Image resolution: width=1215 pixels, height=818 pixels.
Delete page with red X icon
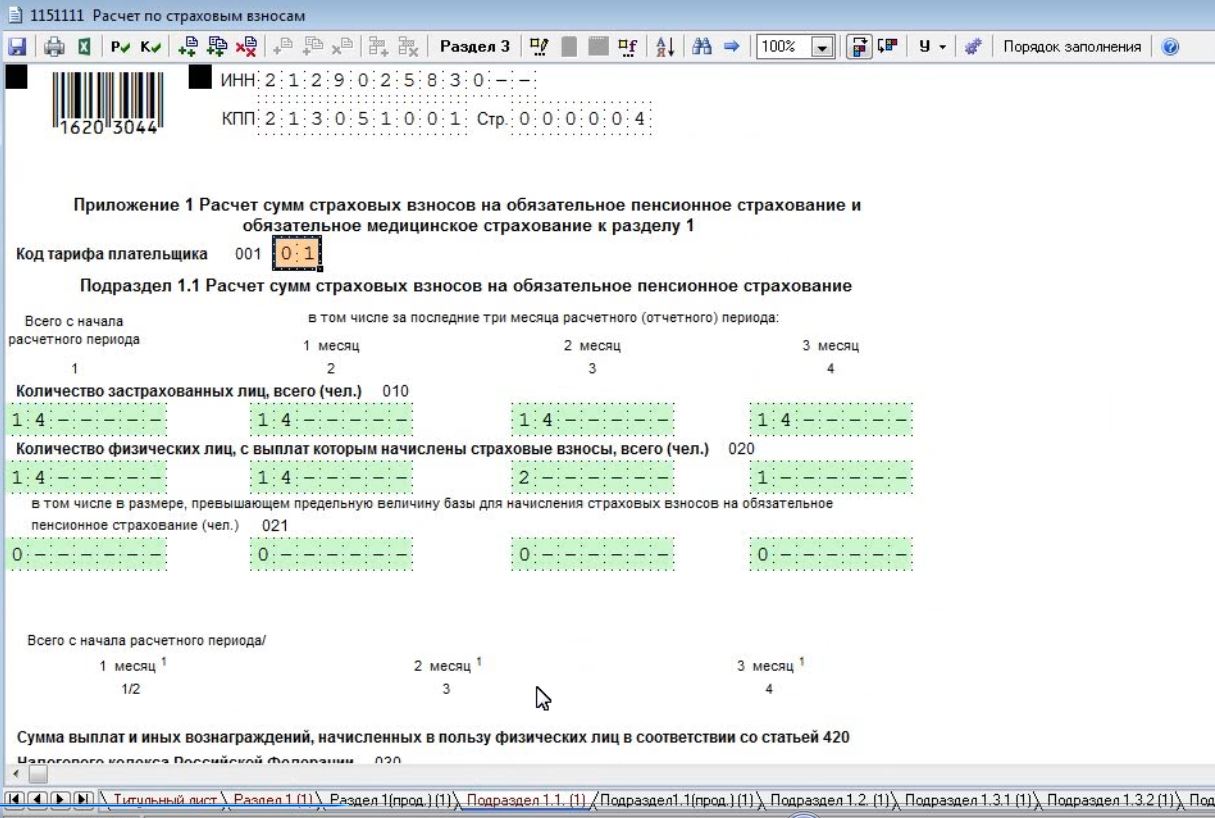(x=246, y=47)
